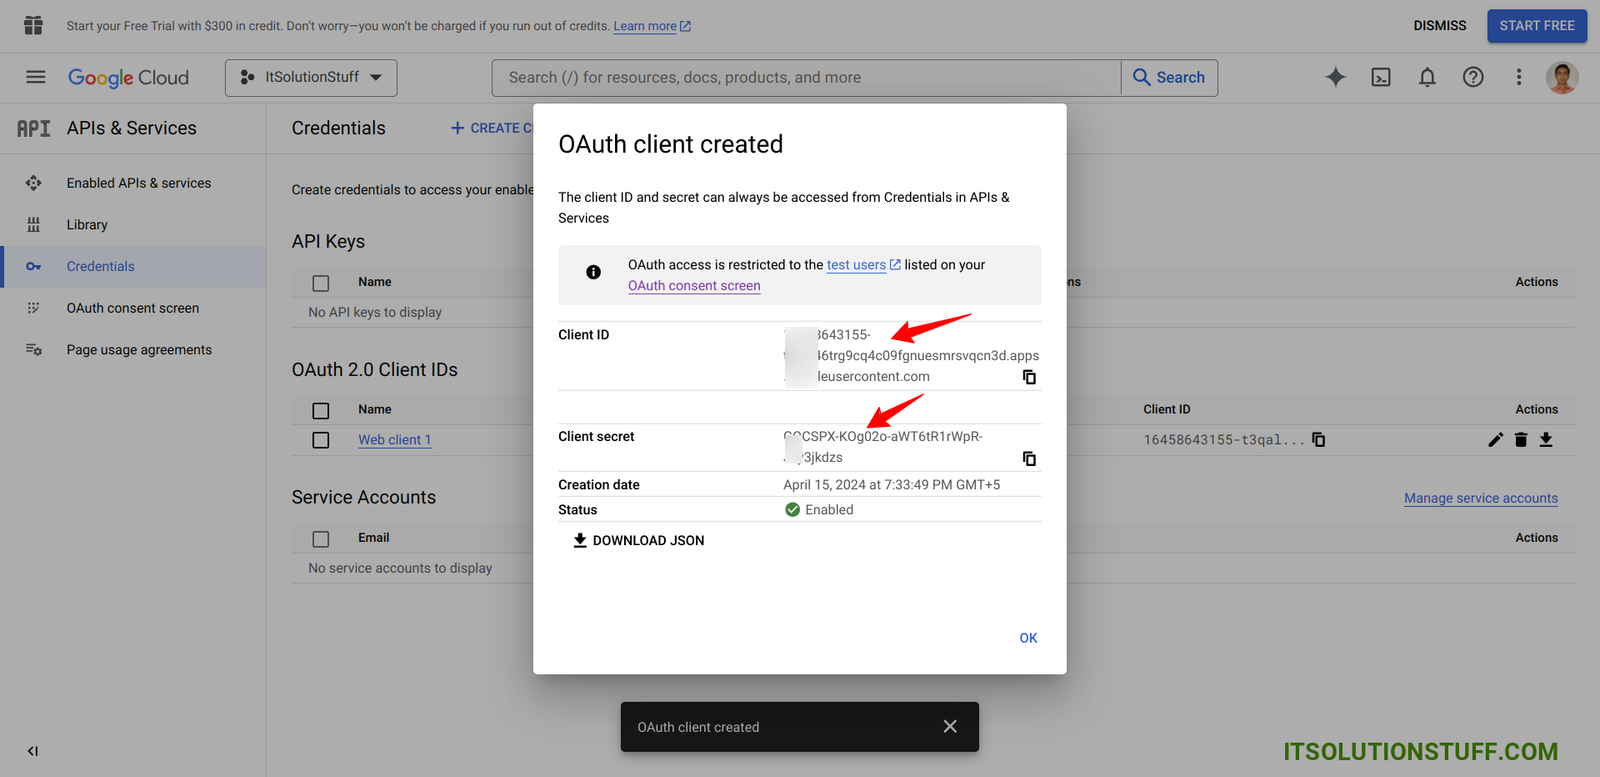Collapse the left navigation sidebar
Screen dimensions: 1600x777
point(33,751)
